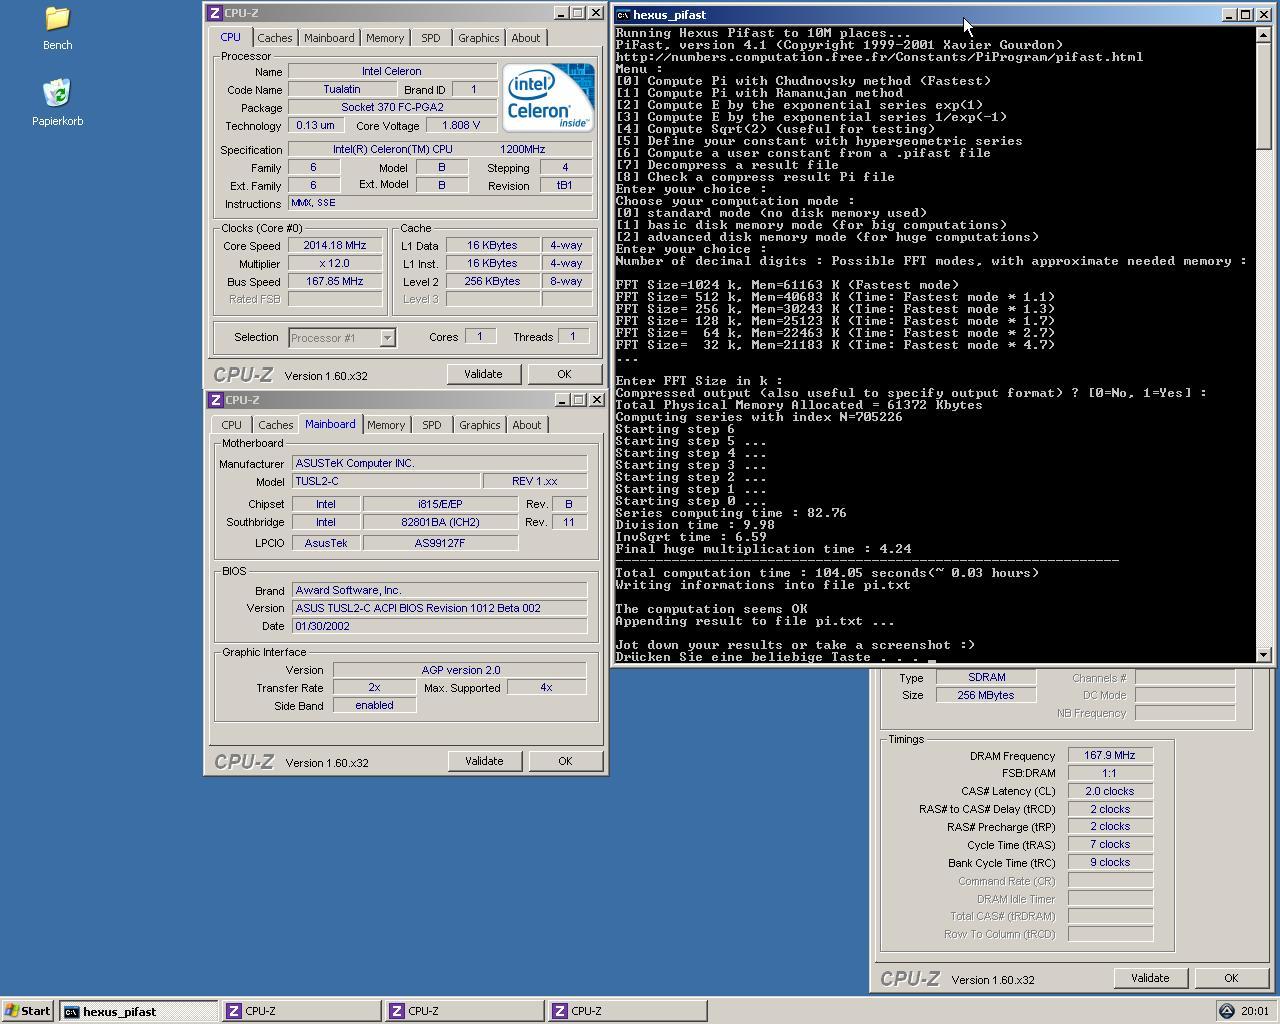Click the memory Size value 256 MBytes

(x=986, y=695)
